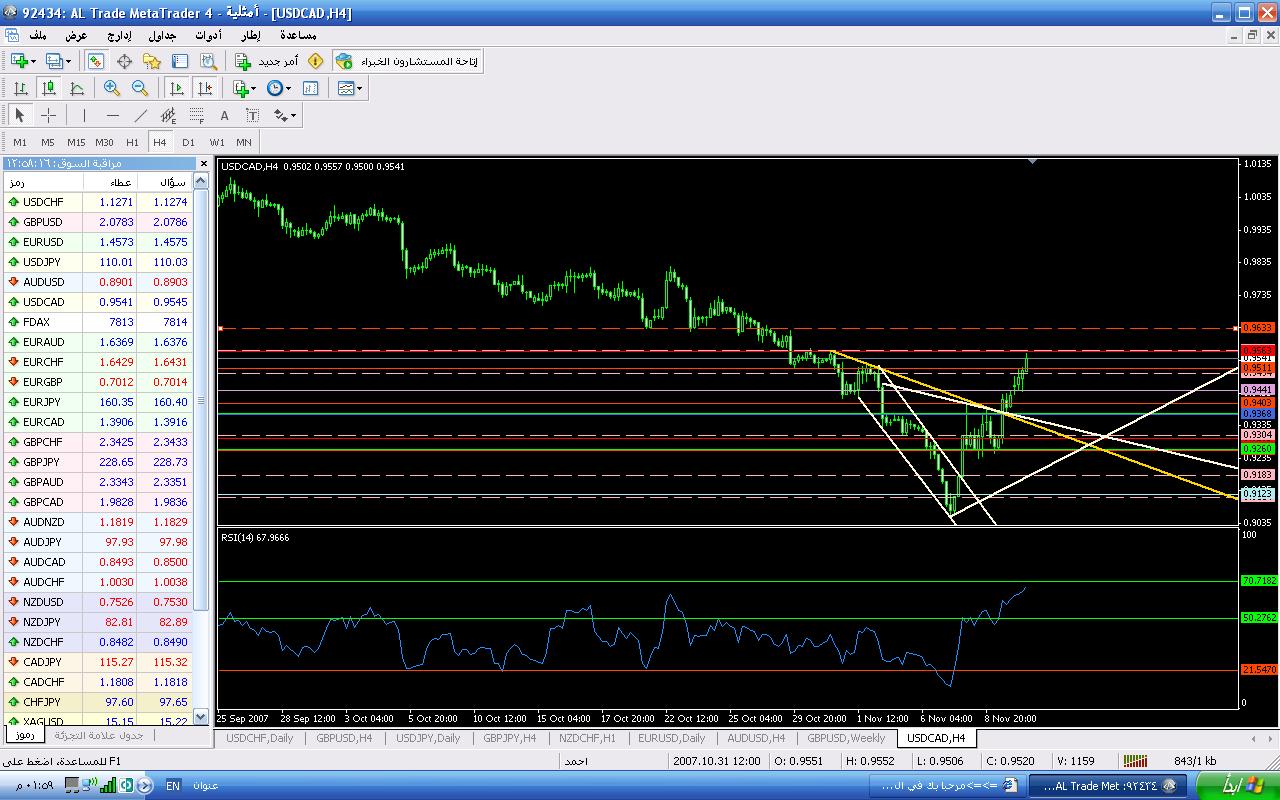This screenshot has height=800, width=1280.
Task: Click the Zoom Out magnifier icon
Action: tap(140, 88)
